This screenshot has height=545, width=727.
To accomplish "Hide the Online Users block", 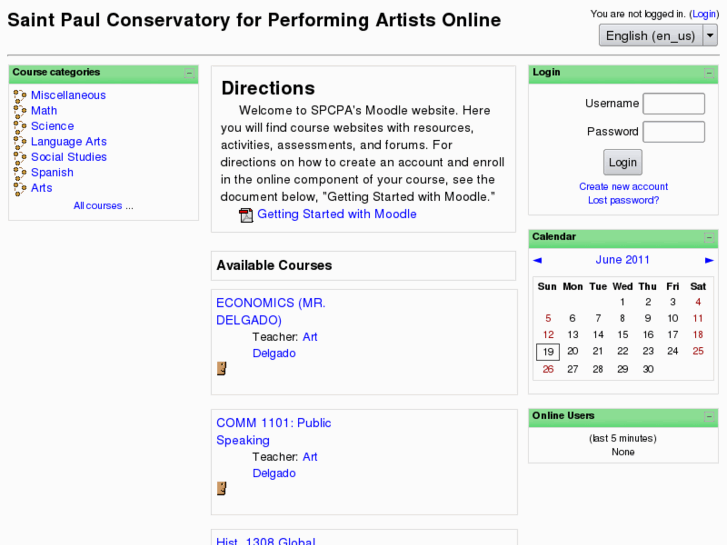I will [709, 417].
